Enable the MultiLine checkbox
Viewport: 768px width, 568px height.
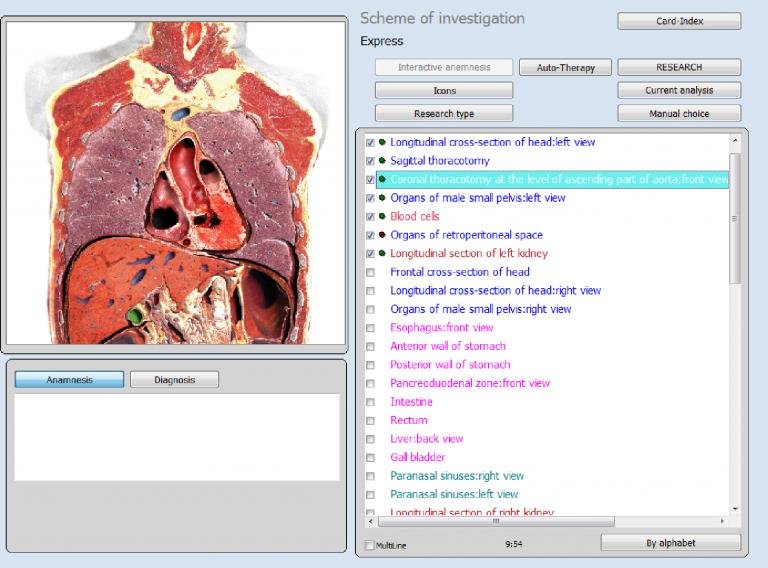click(369, 545)
